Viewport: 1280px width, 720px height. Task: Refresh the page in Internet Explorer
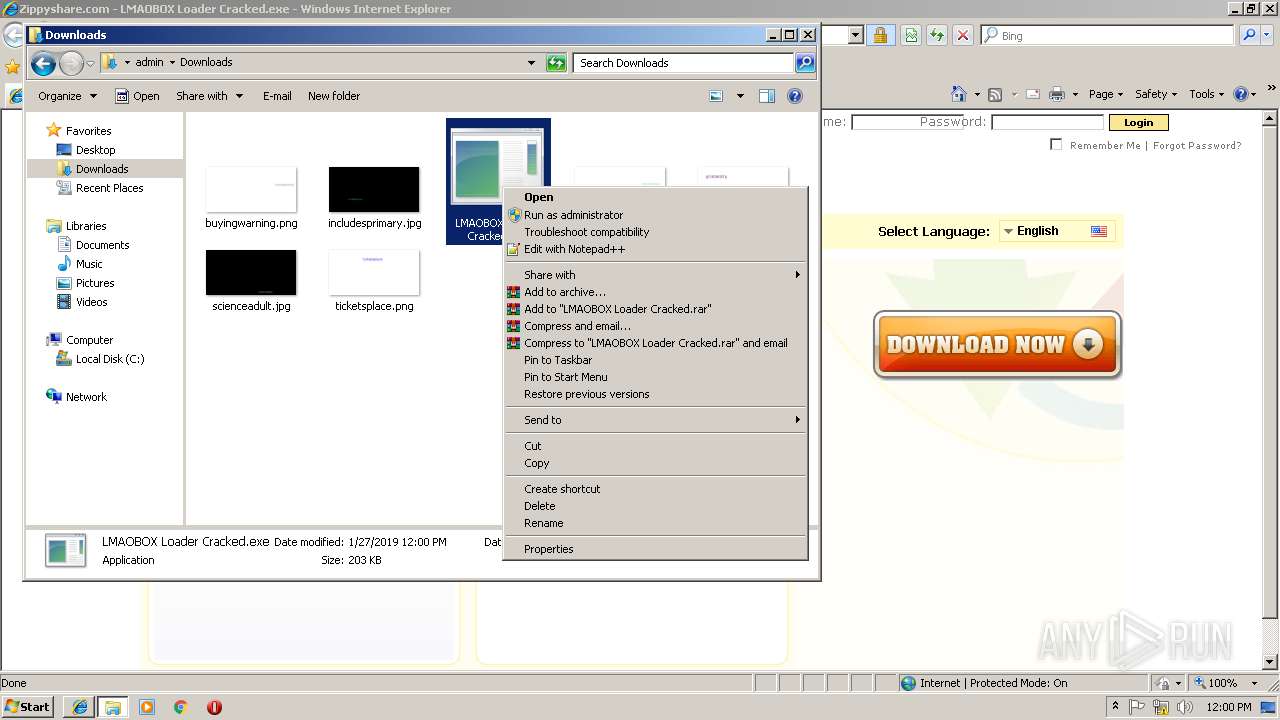point(937,35)
